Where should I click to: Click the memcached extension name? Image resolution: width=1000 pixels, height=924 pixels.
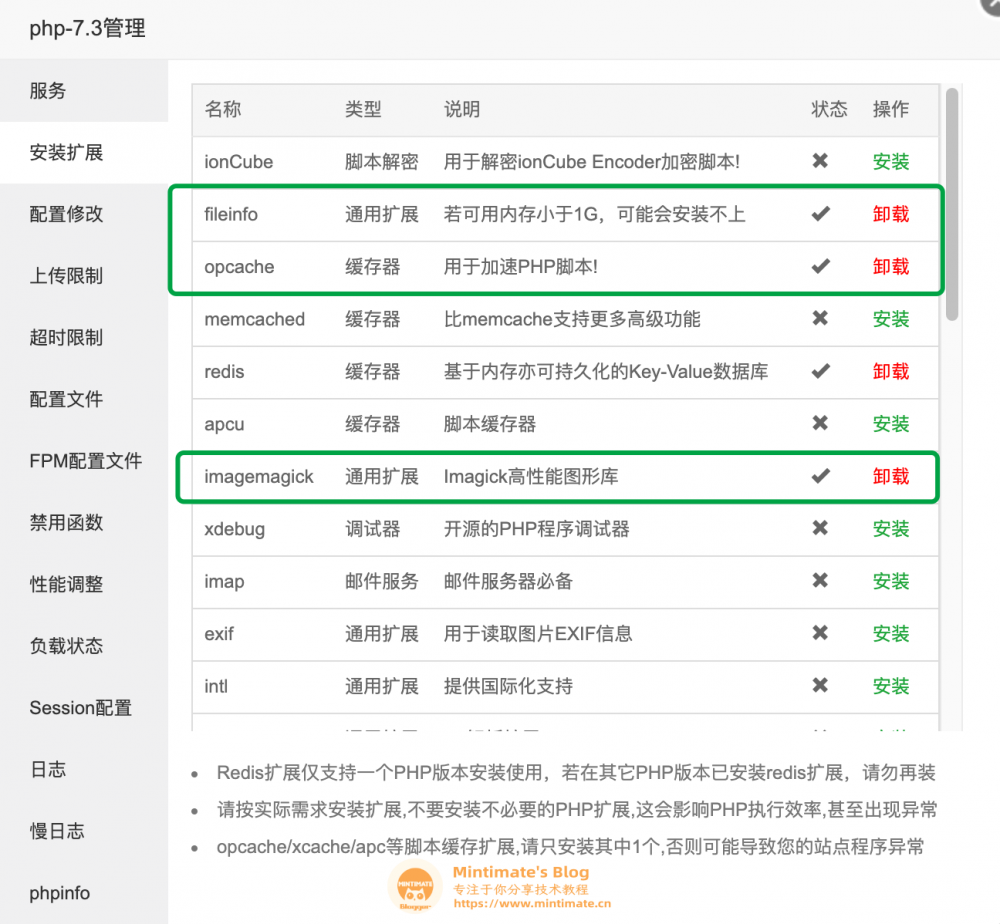point(254,319)
